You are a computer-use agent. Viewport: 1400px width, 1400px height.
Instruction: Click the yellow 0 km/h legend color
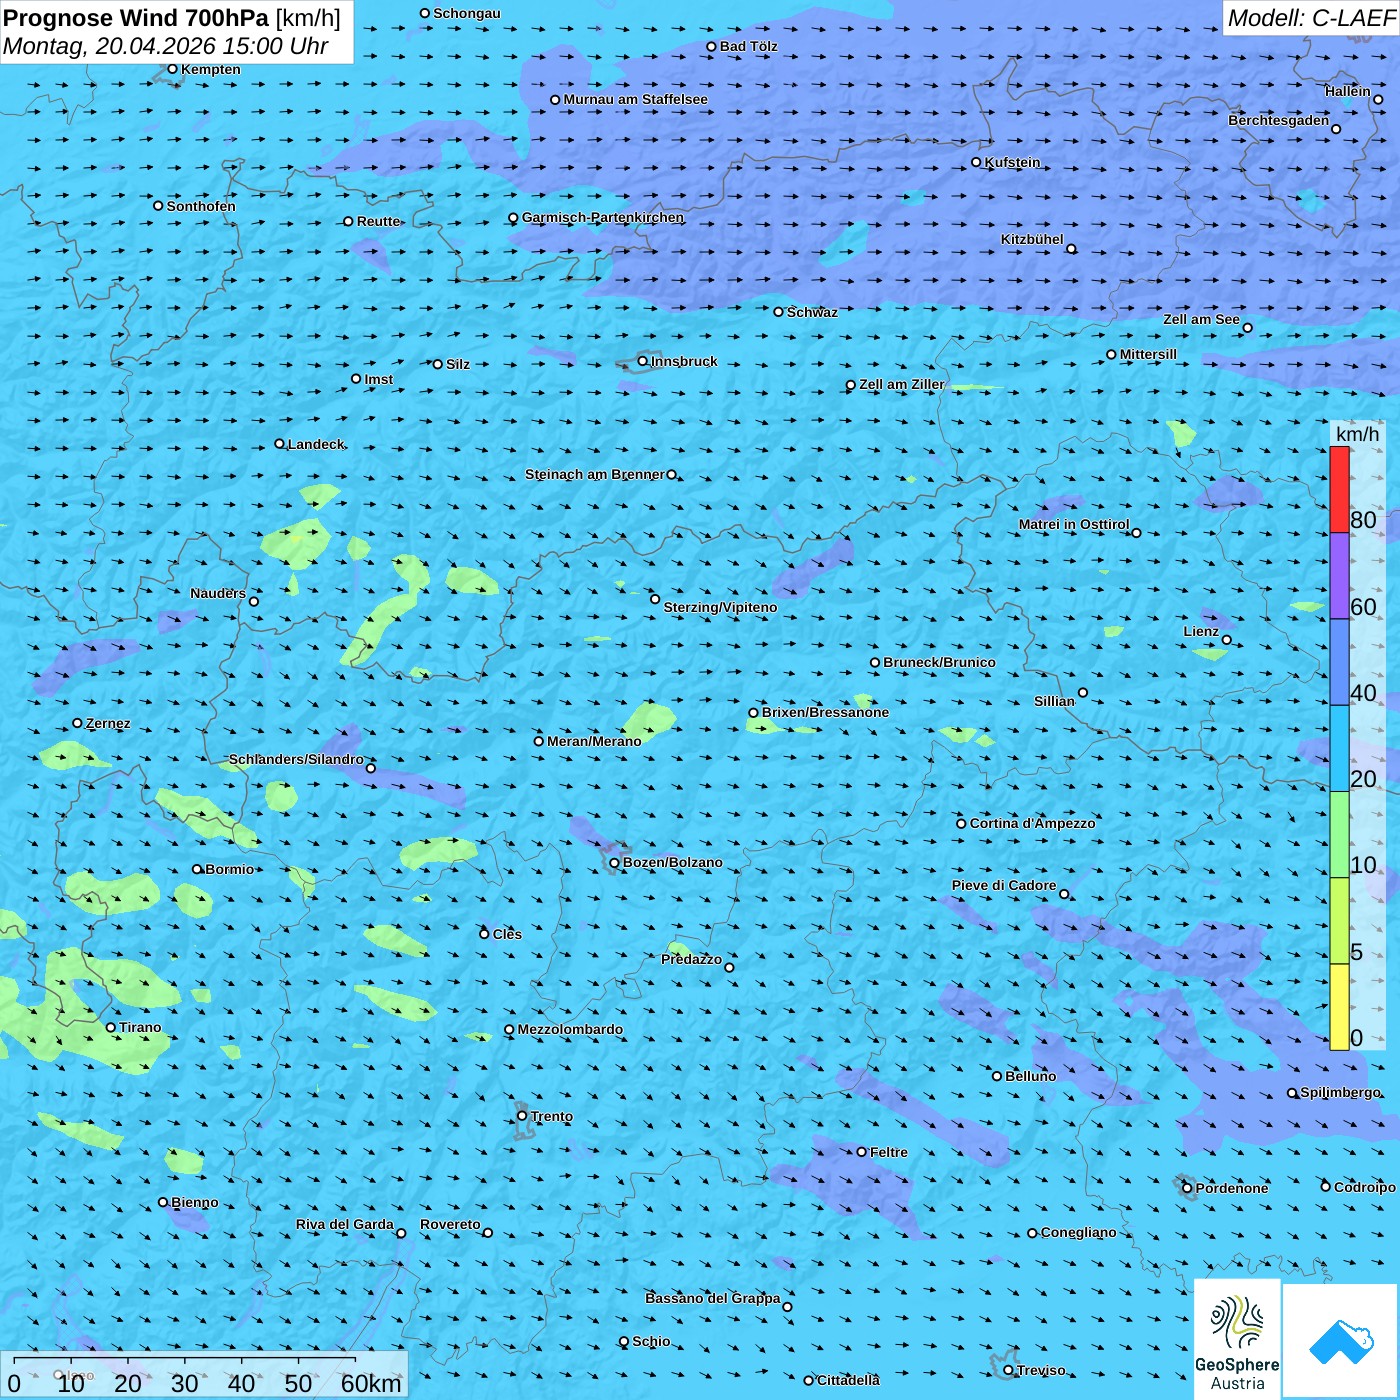coord(1339,1007)
